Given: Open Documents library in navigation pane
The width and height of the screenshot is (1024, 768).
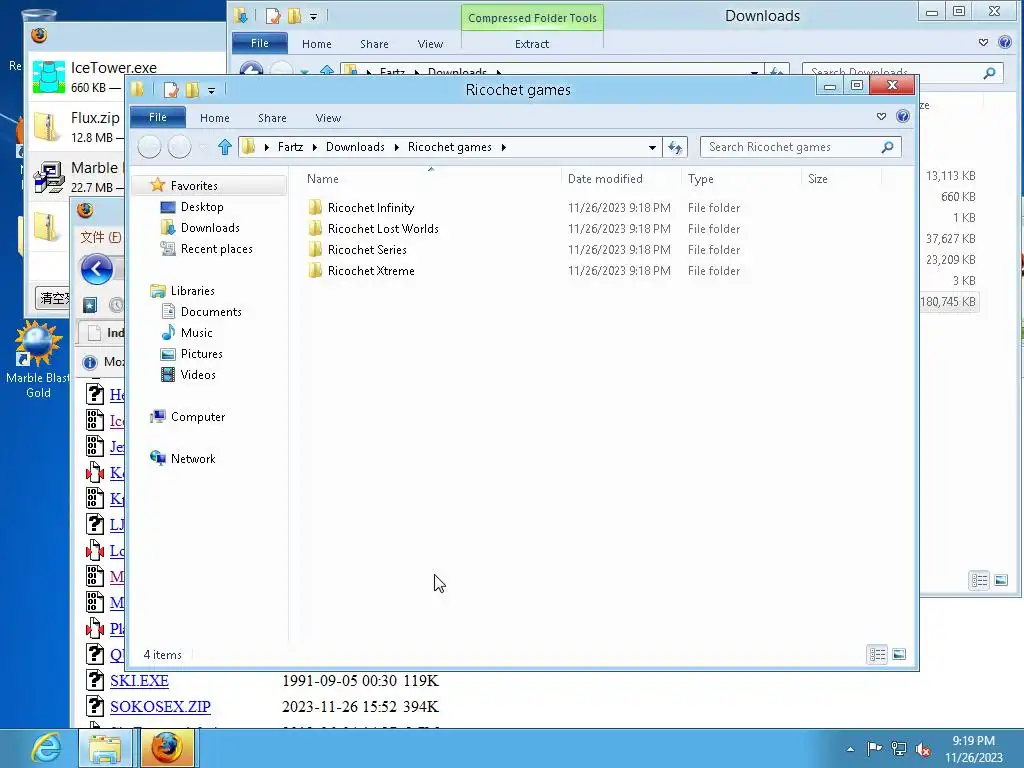Looking at the screenshot, I should click(211, 312).
